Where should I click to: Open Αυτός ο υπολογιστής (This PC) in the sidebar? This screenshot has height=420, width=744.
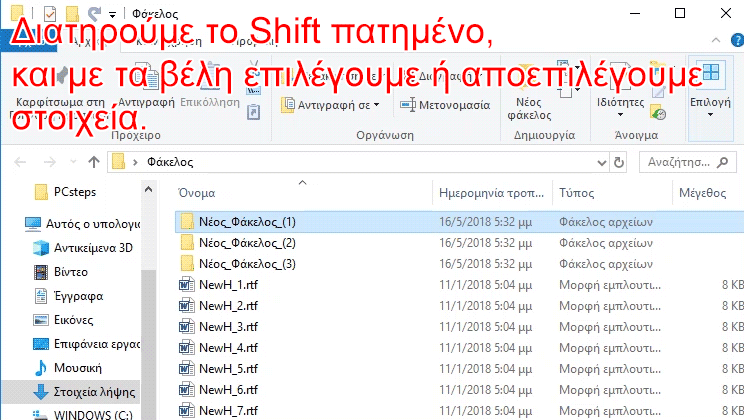pos(83,224)
